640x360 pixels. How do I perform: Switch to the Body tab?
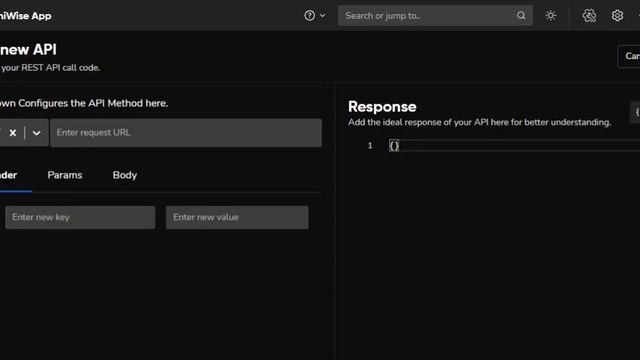coord(125,175)
